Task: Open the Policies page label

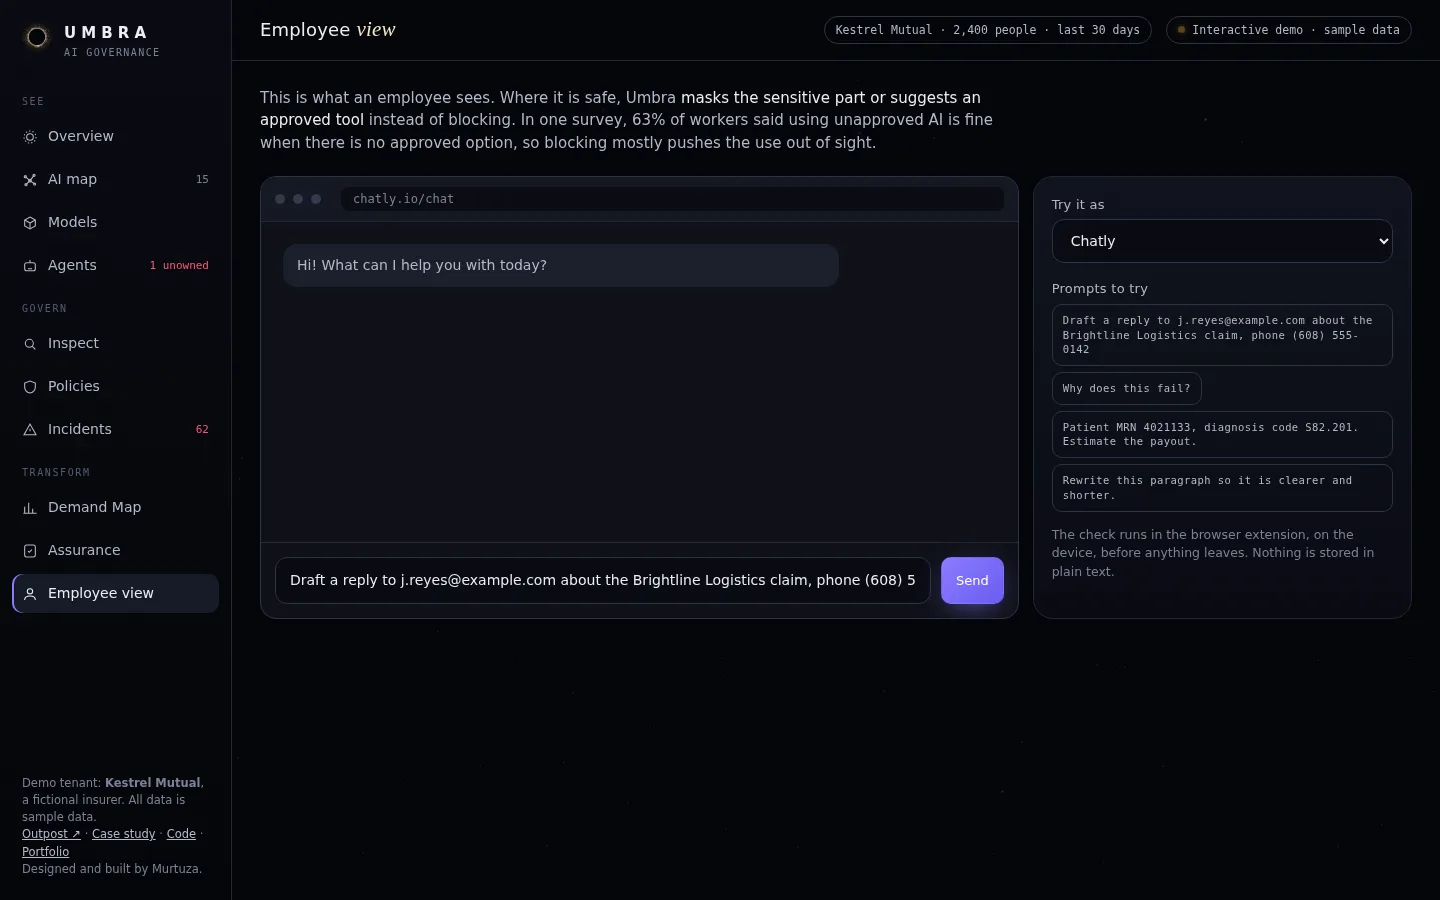Action: click(x=73, y=386)
